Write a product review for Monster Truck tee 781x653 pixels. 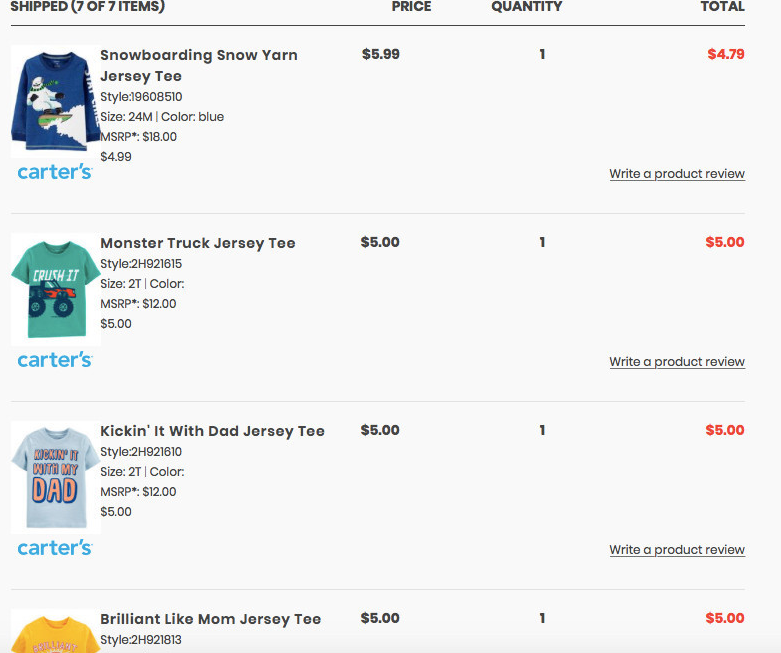point(677,362)
